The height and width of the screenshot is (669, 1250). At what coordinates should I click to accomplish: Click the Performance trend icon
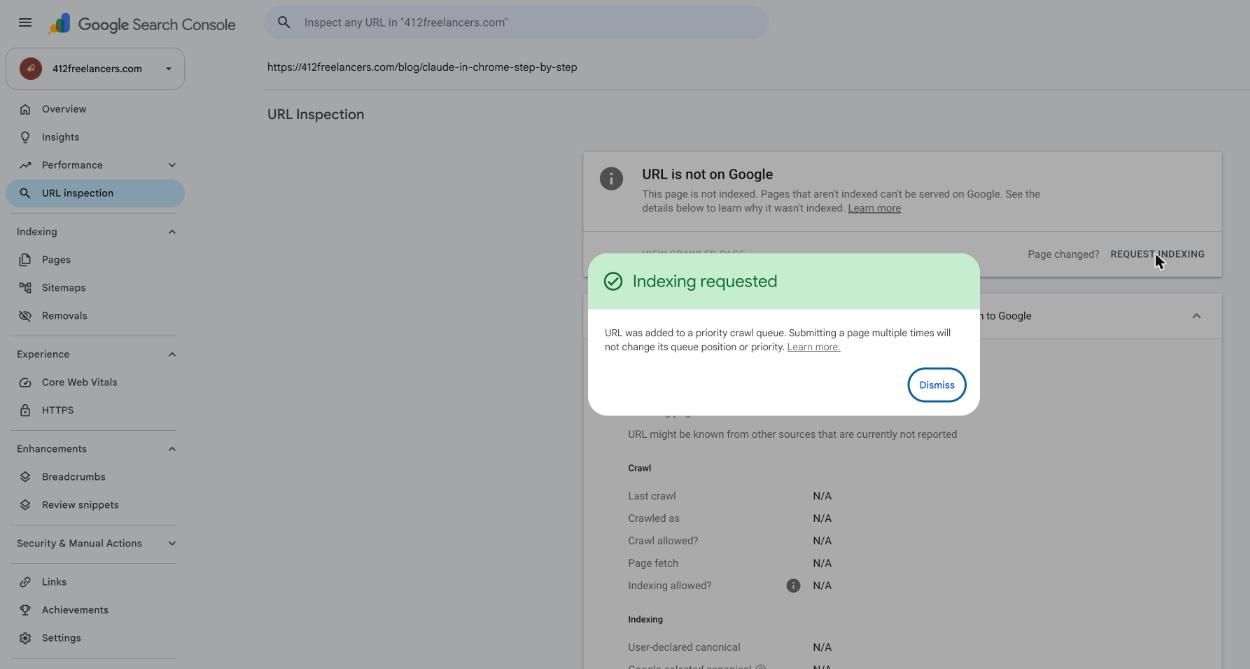[x=25, y=165]
